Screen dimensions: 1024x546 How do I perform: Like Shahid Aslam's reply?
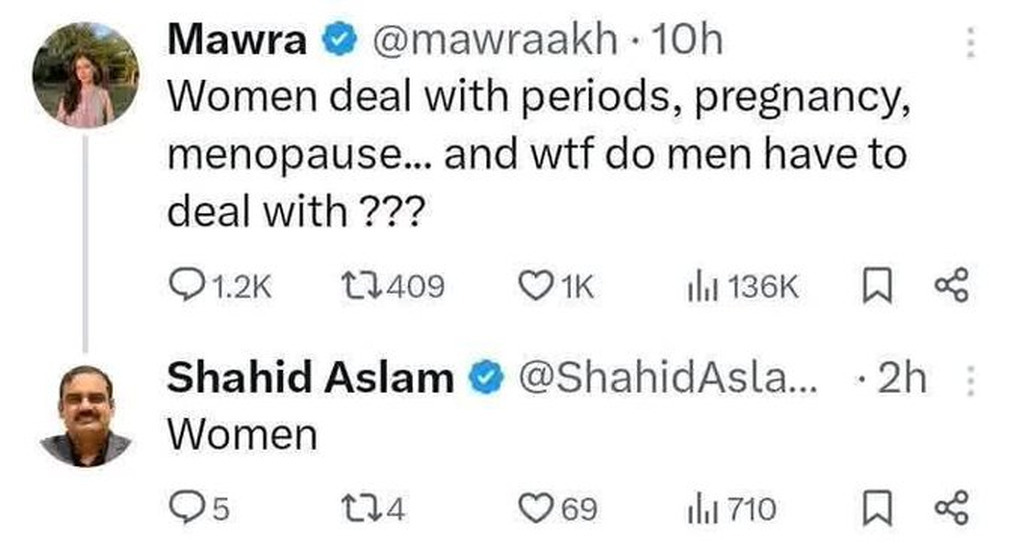coord(538,510)
